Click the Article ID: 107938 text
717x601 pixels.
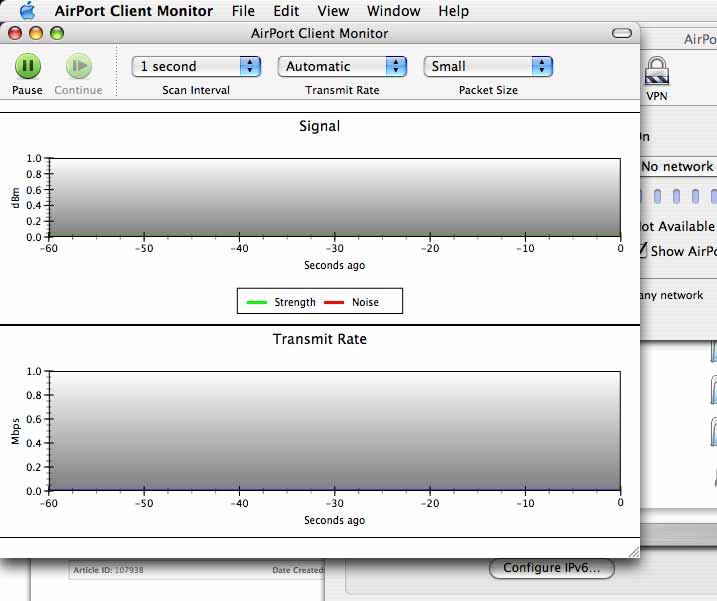click(x=108, y=570)
